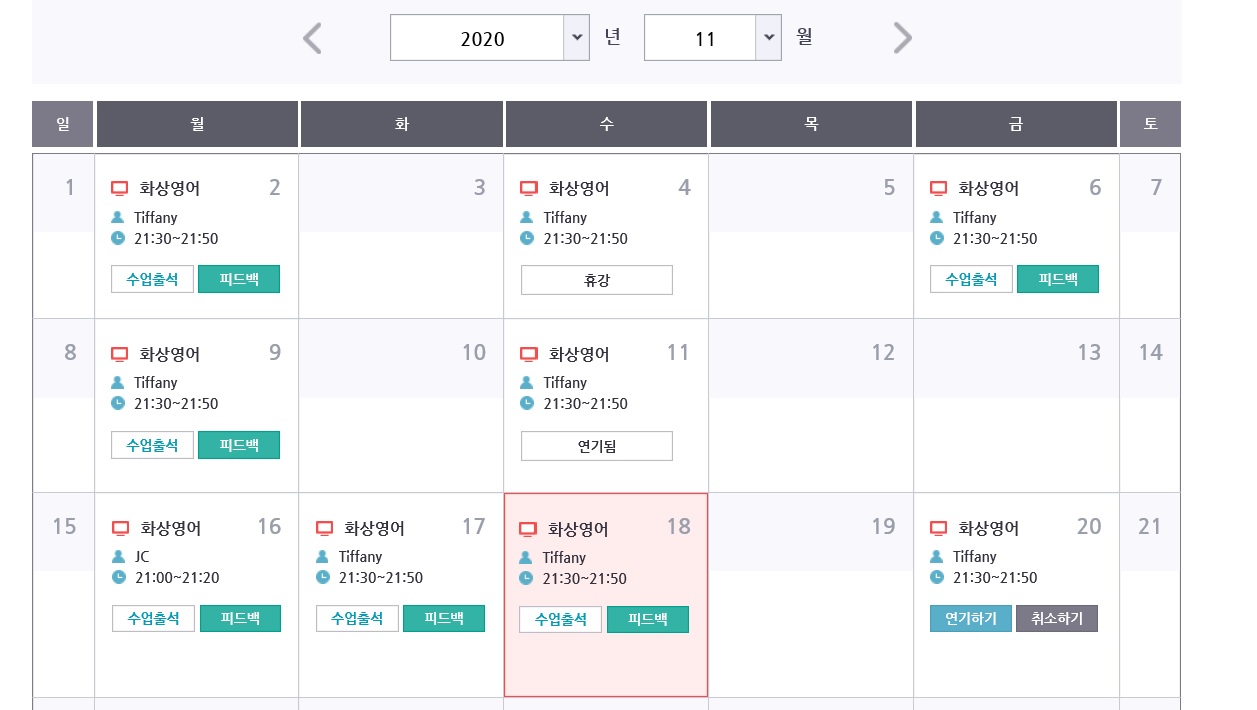Click monitor icon on November 18 class
The width and height of the screenshot is (1257, 710).
[x=528, y=529]
